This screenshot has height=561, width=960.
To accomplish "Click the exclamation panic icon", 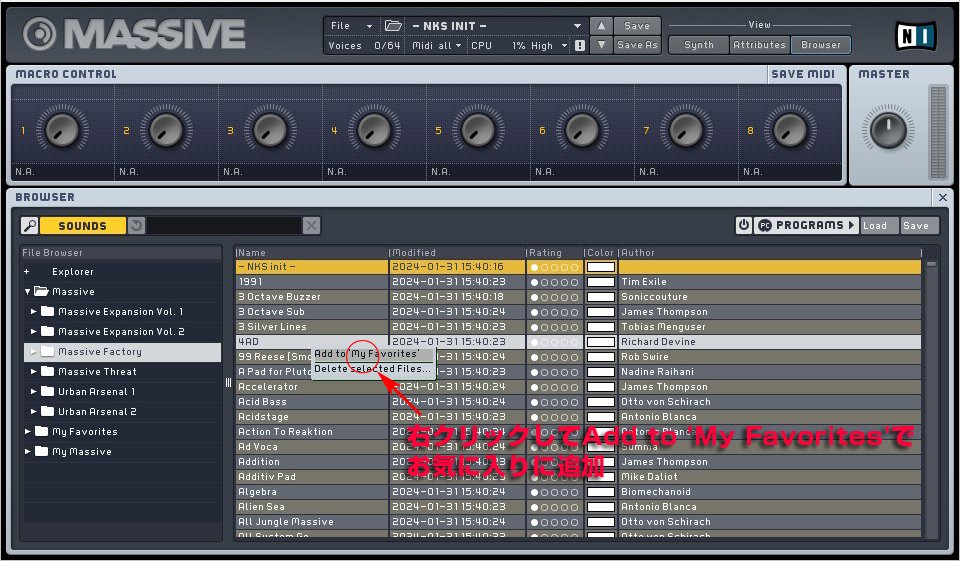I will (580, 45).
